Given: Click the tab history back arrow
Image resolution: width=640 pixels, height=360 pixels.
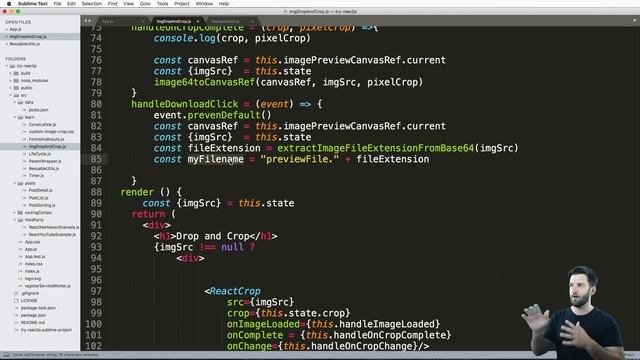Looking at the screenshot, I should click(86, 21).
